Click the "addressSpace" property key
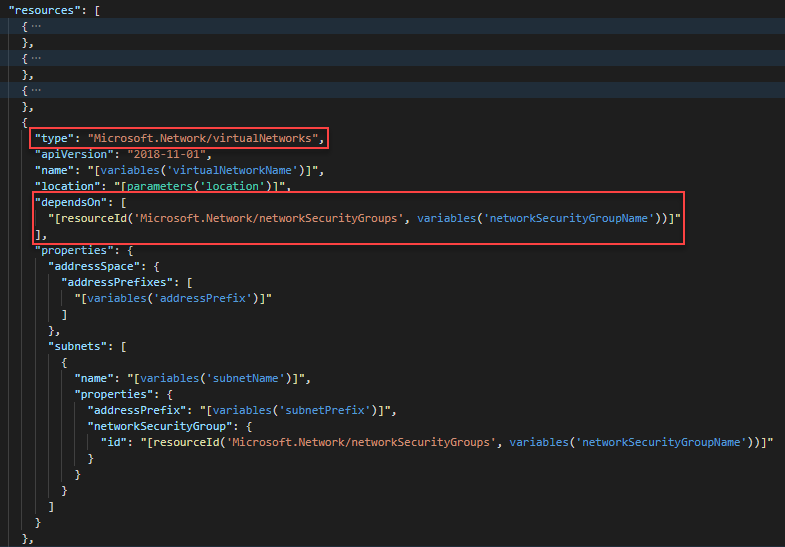This screenshot has width=785, height=547. pyautogui.click(x=94, y=266)
